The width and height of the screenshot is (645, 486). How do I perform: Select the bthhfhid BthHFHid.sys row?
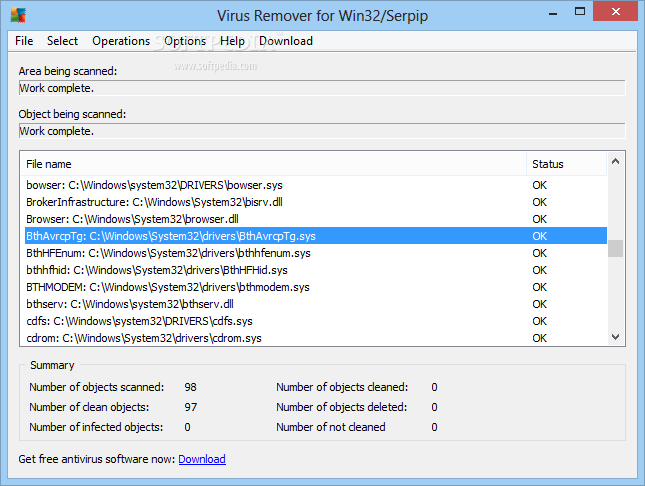(x=316, y=270)
